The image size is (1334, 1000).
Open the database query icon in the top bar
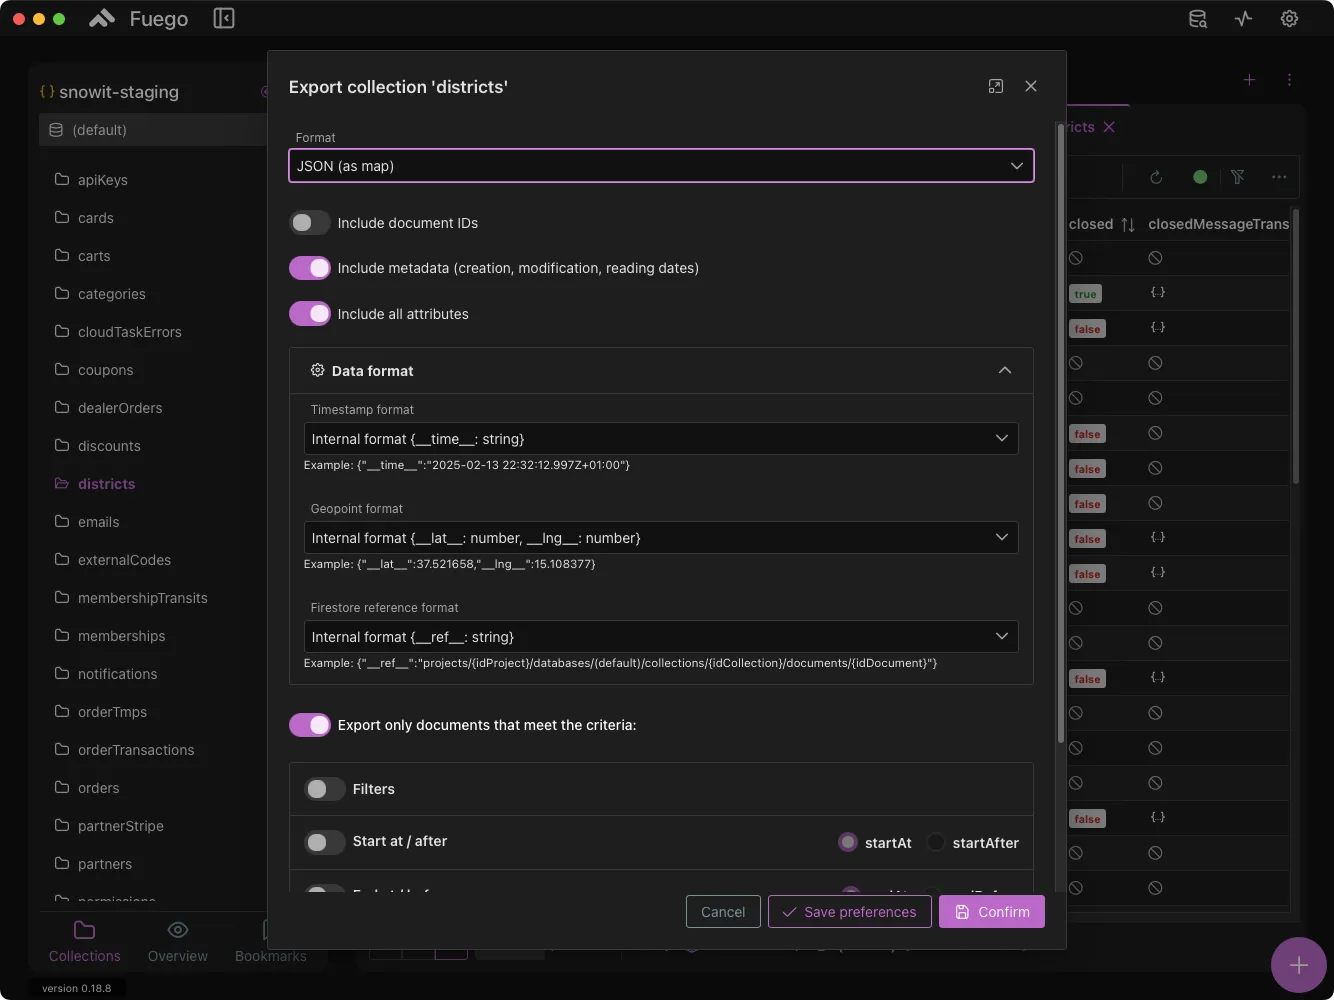(1197, 18)
